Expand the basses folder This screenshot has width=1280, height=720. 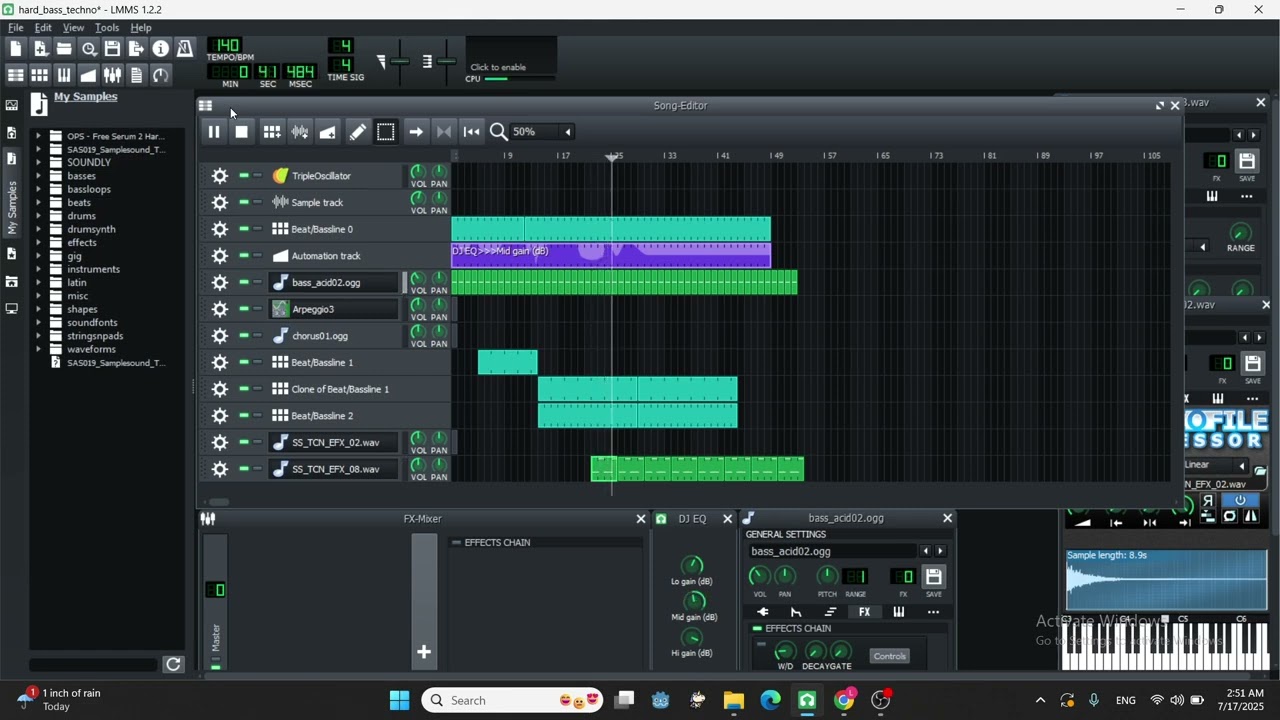tap(39, 176)
